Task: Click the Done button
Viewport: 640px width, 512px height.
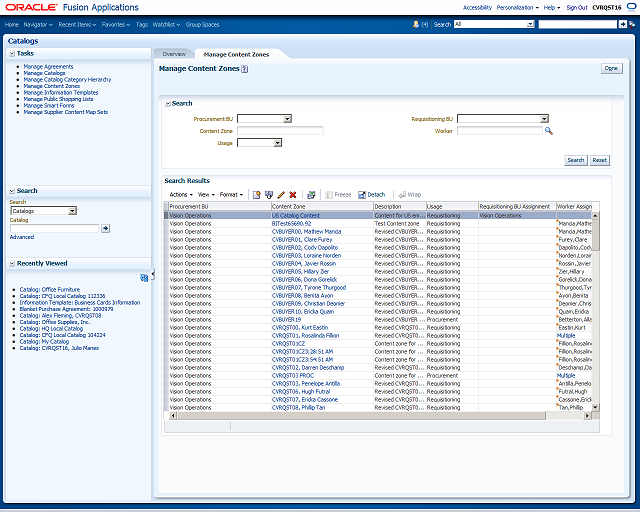Action: pyautogui.click(x=611, y=68)
